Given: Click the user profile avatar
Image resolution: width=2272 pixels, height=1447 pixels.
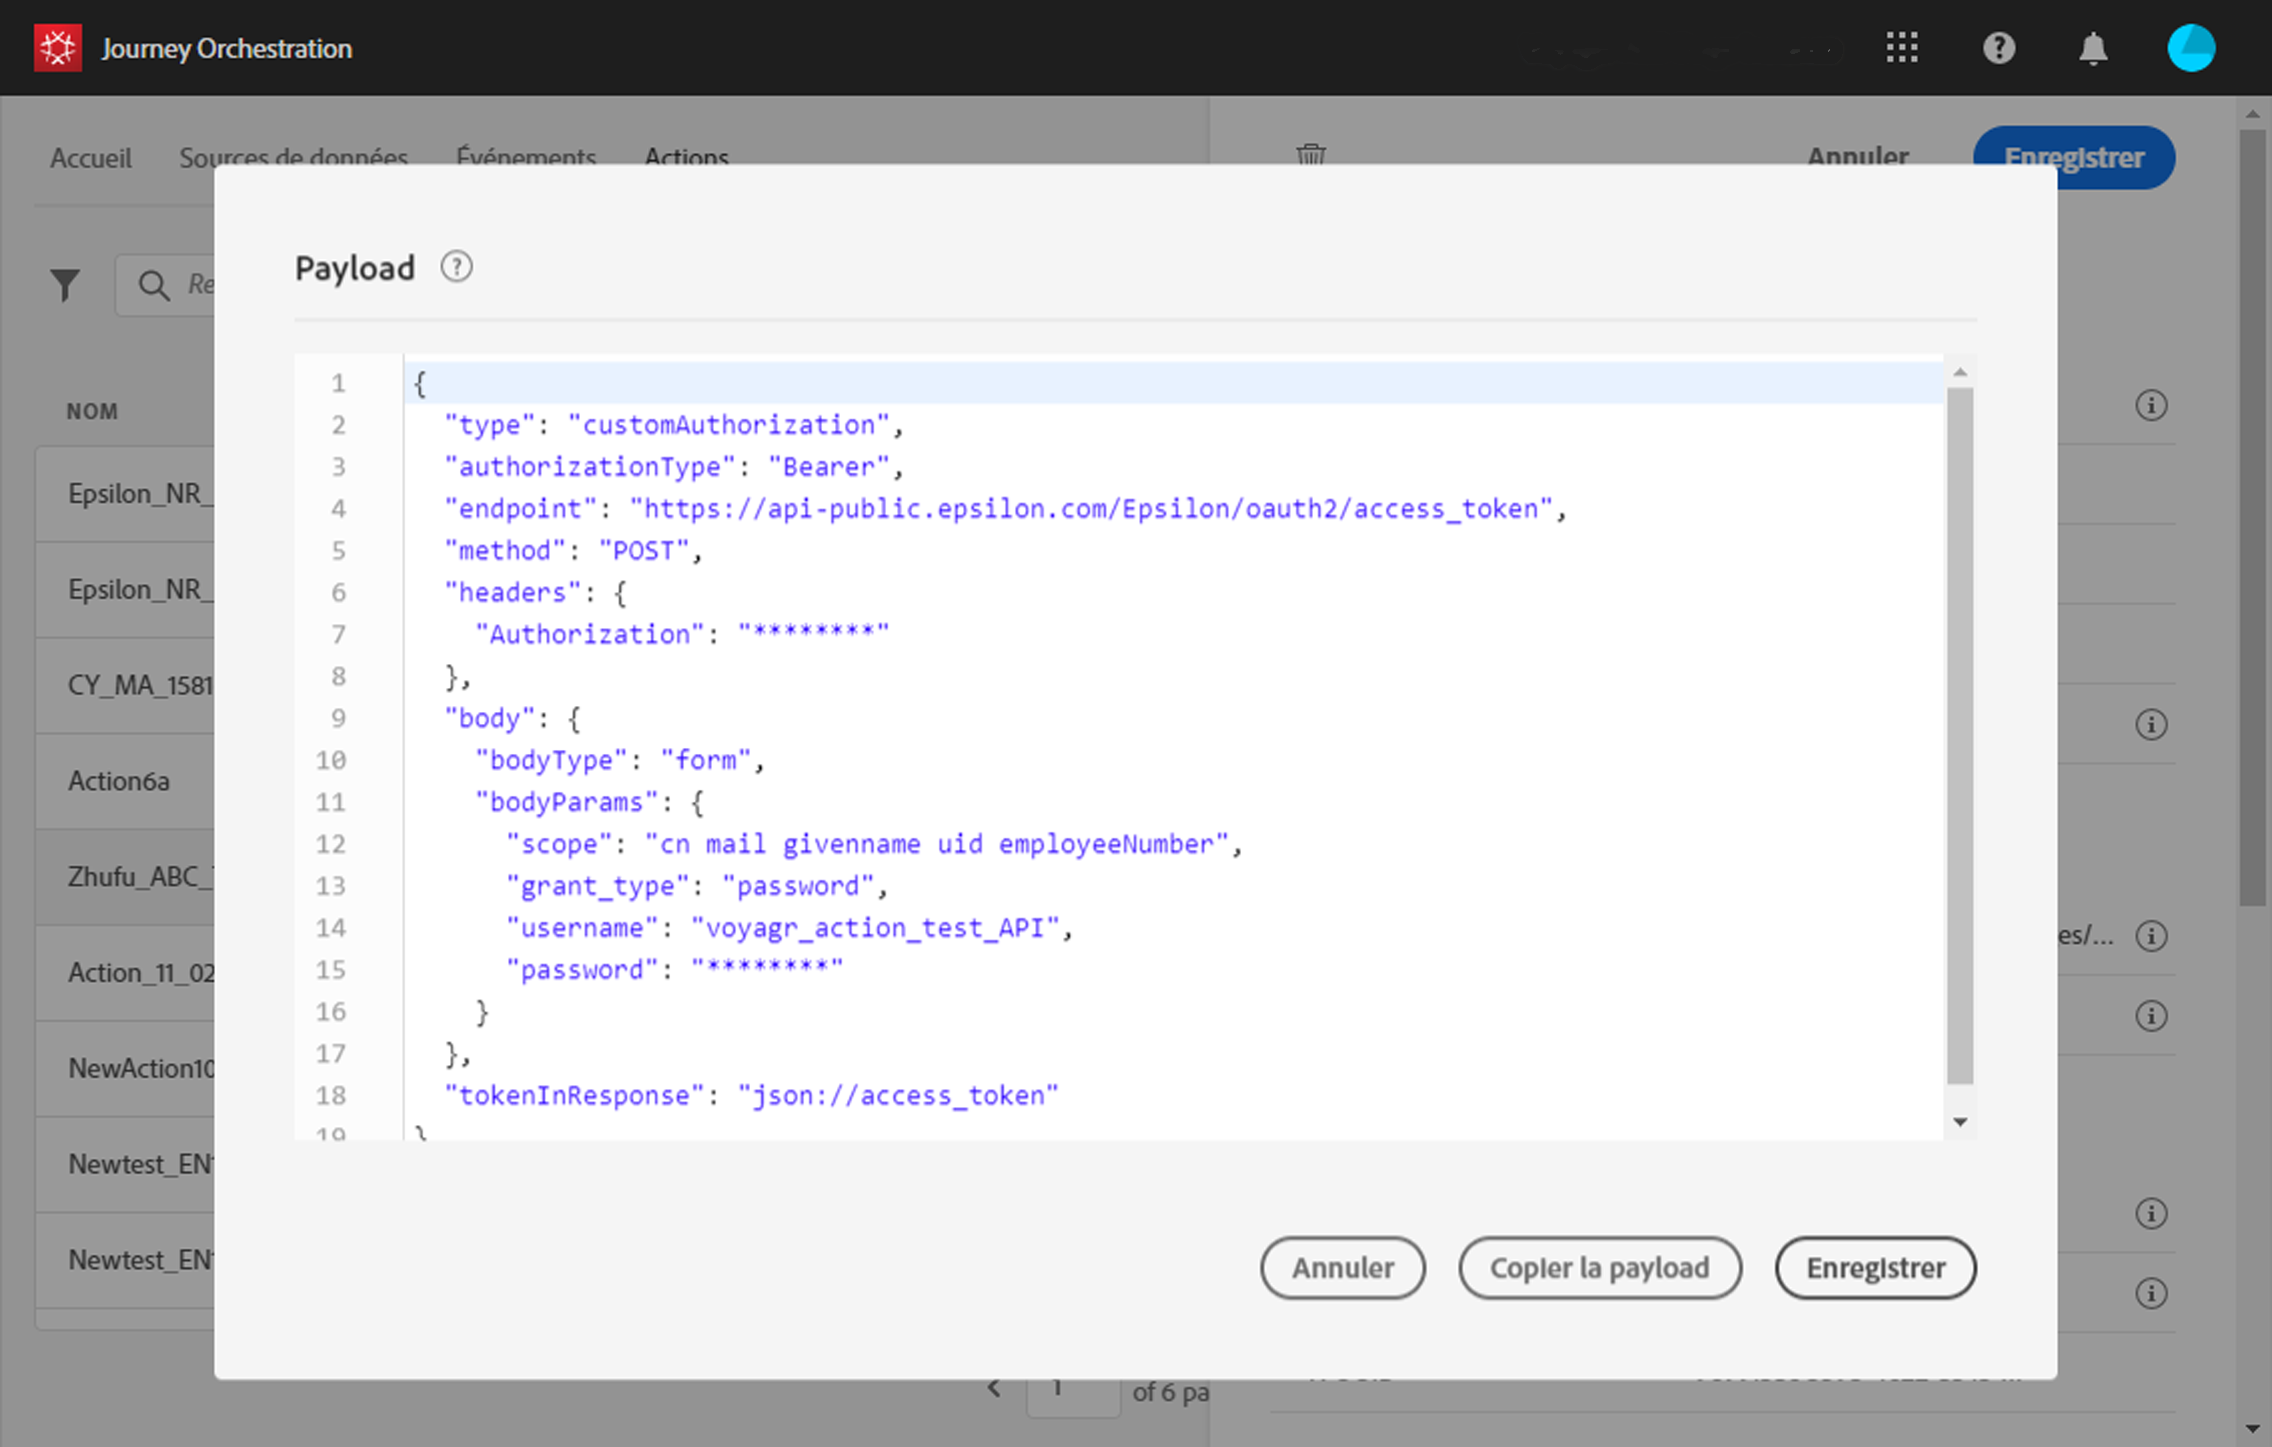Looking at the screenshot, I should (x=2190, y=48).
